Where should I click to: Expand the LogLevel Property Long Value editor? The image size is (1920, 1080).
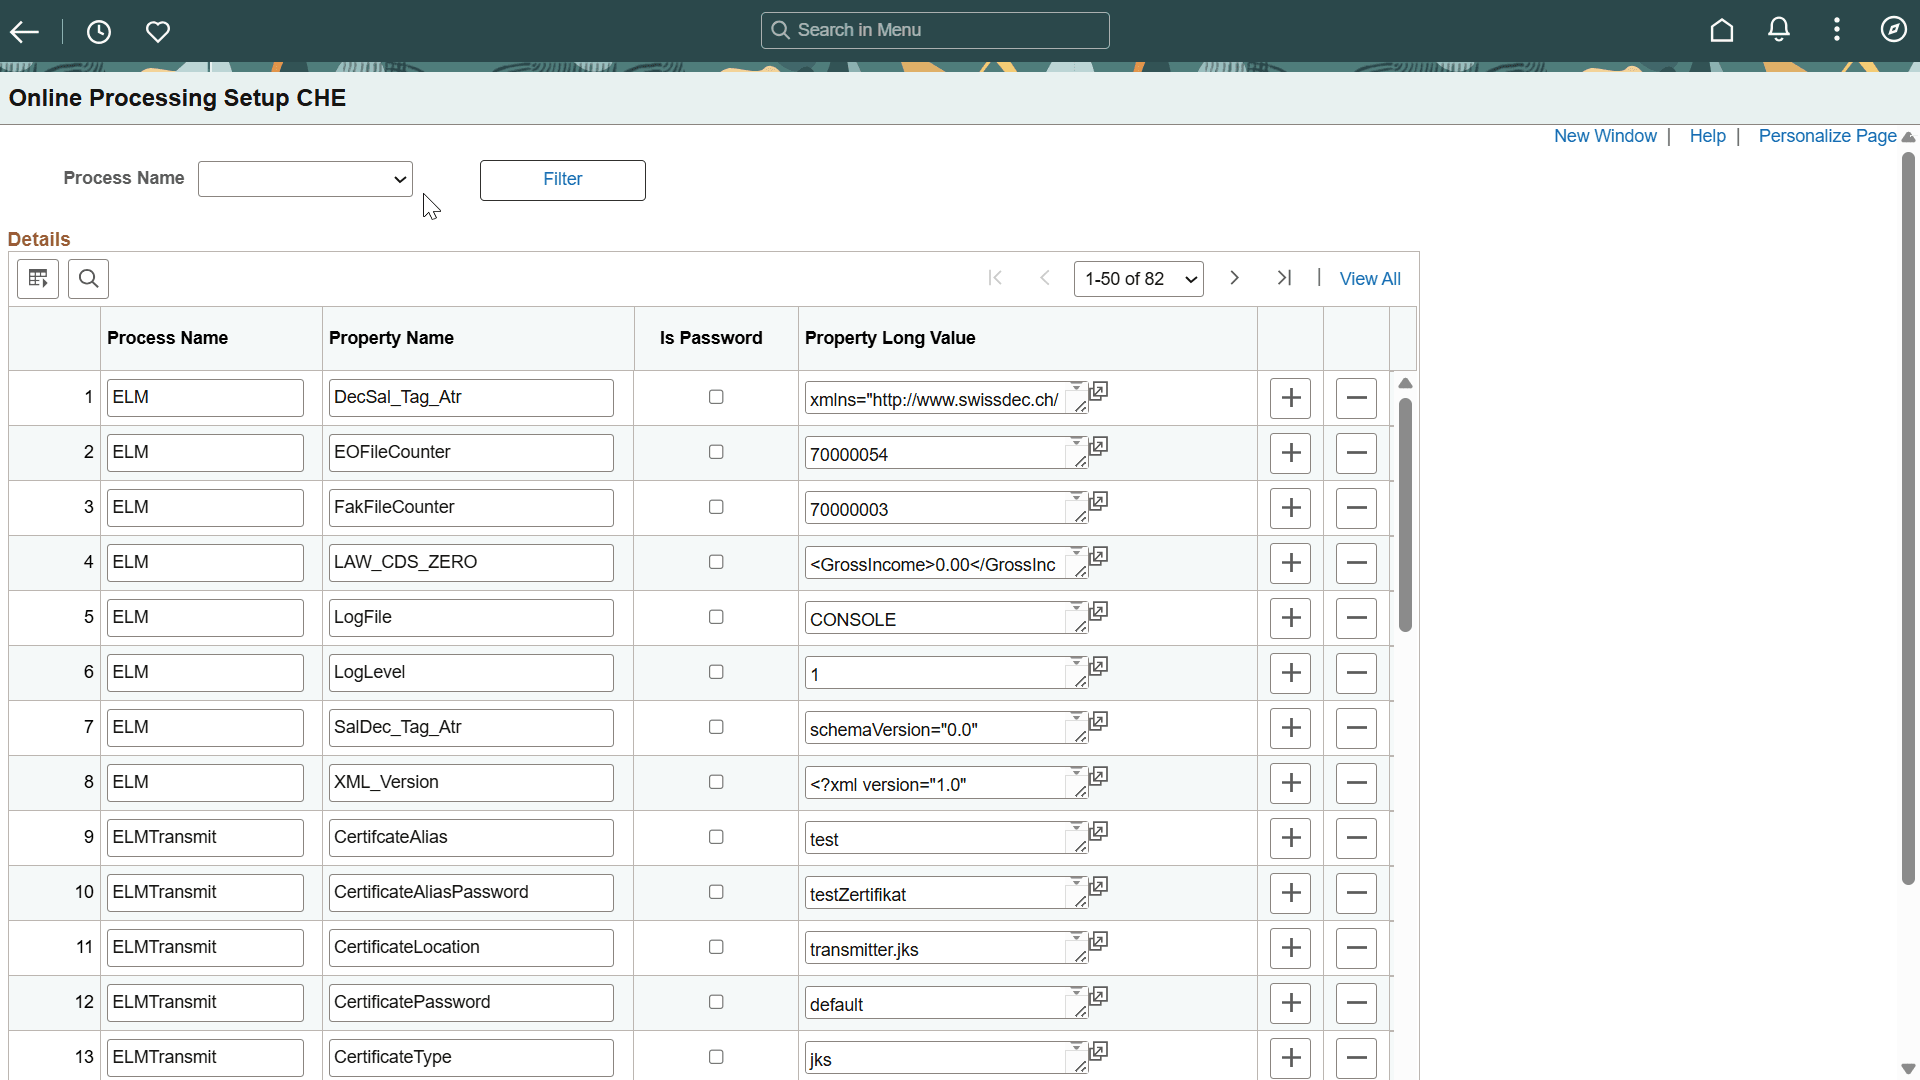pos(1098,666)
